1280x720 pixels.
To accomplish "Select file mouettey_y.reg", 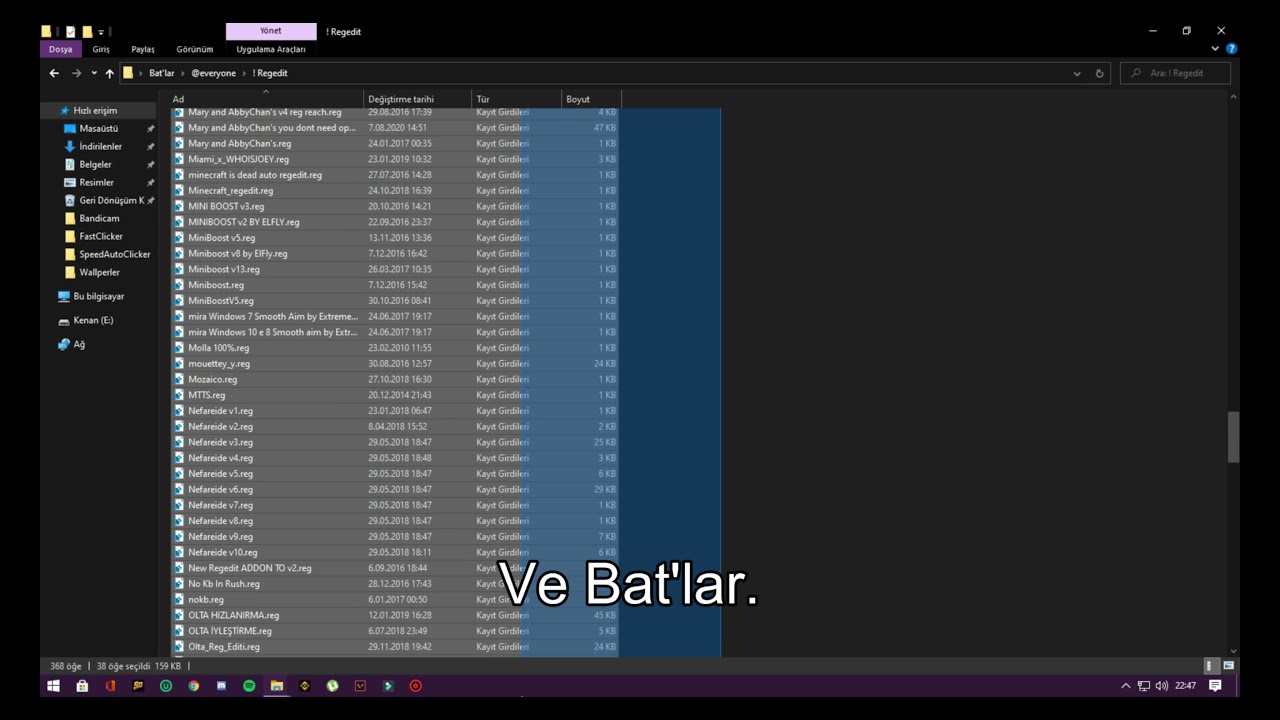I will click(219, 364).
